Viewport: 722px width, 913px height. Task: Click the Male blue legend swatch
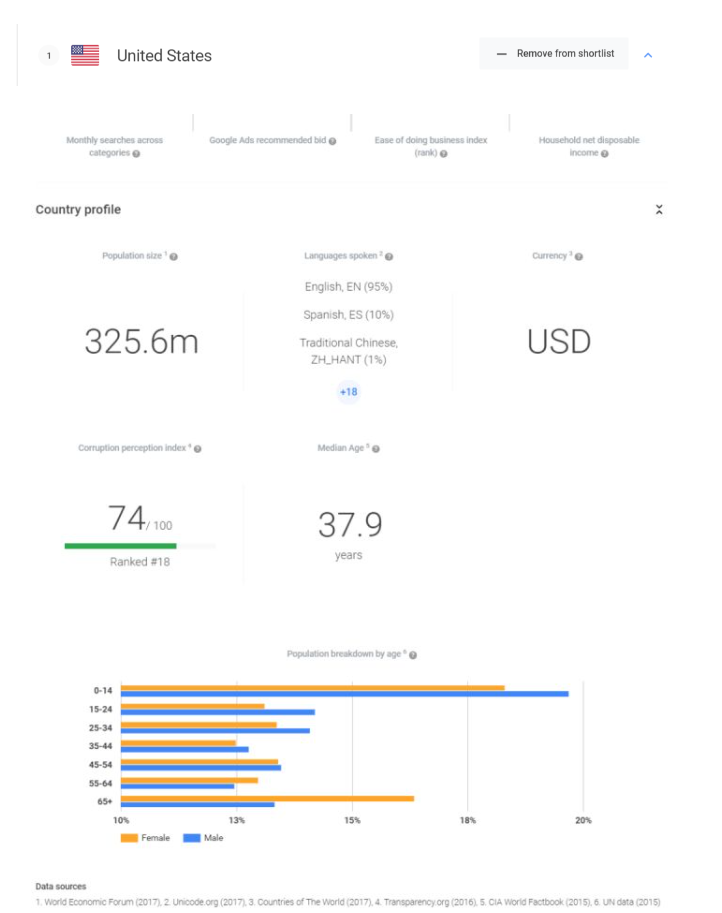click(x=192, y=838)
